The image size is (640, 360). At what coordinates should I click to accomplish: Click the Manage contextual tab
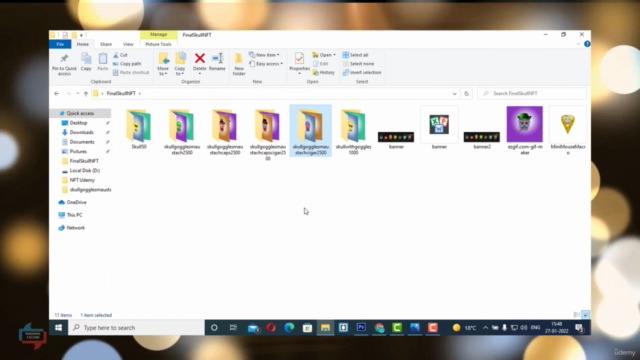(158, 35)
